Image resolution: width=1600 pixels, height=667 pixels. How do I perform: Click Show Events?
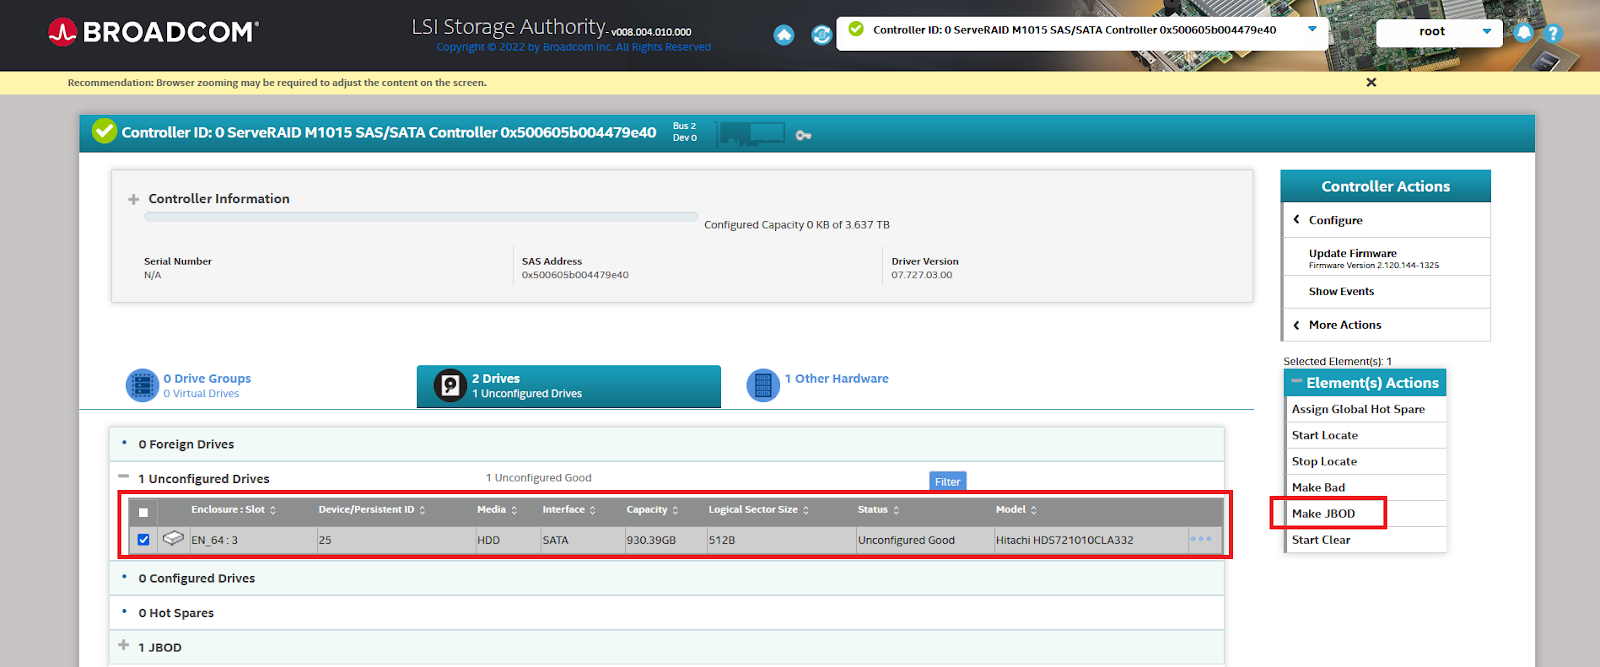[x=1386, y=291]
